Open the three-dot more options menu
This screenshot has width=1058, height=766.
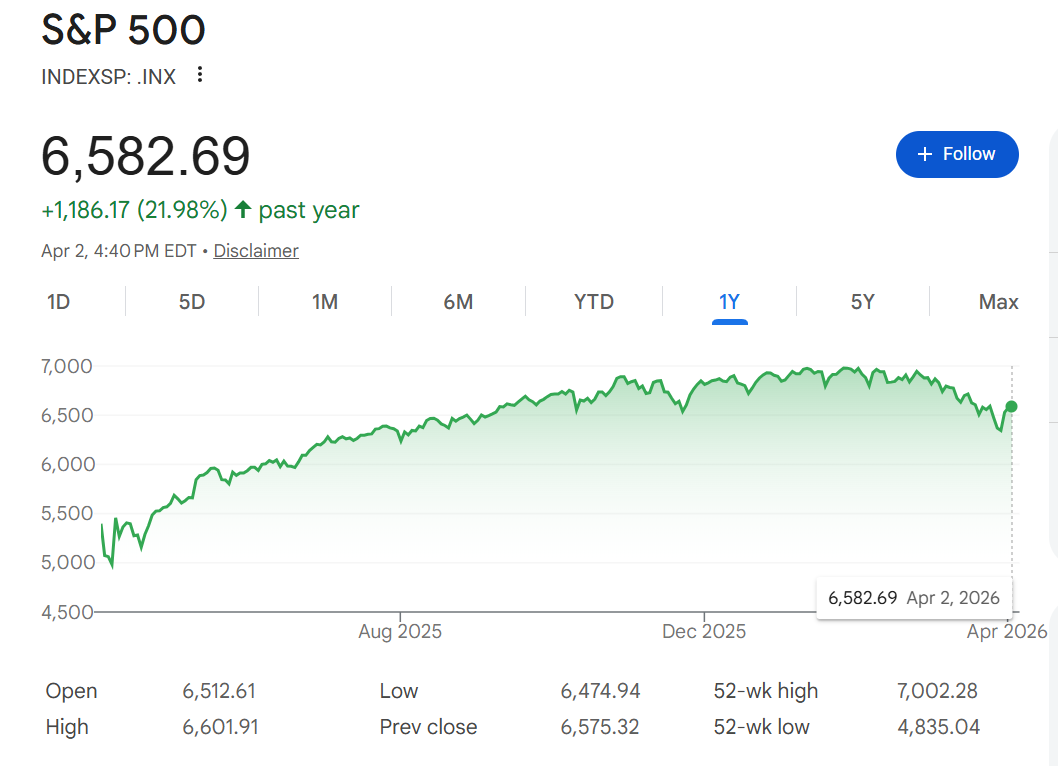(x=200, y=75)
